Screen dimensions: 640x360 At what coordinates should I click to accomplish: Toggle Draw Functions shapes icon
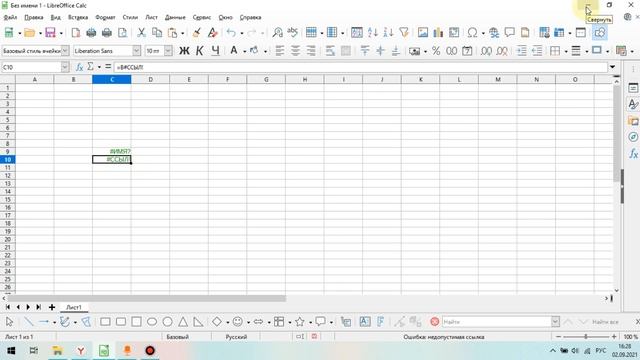point(599,33)
